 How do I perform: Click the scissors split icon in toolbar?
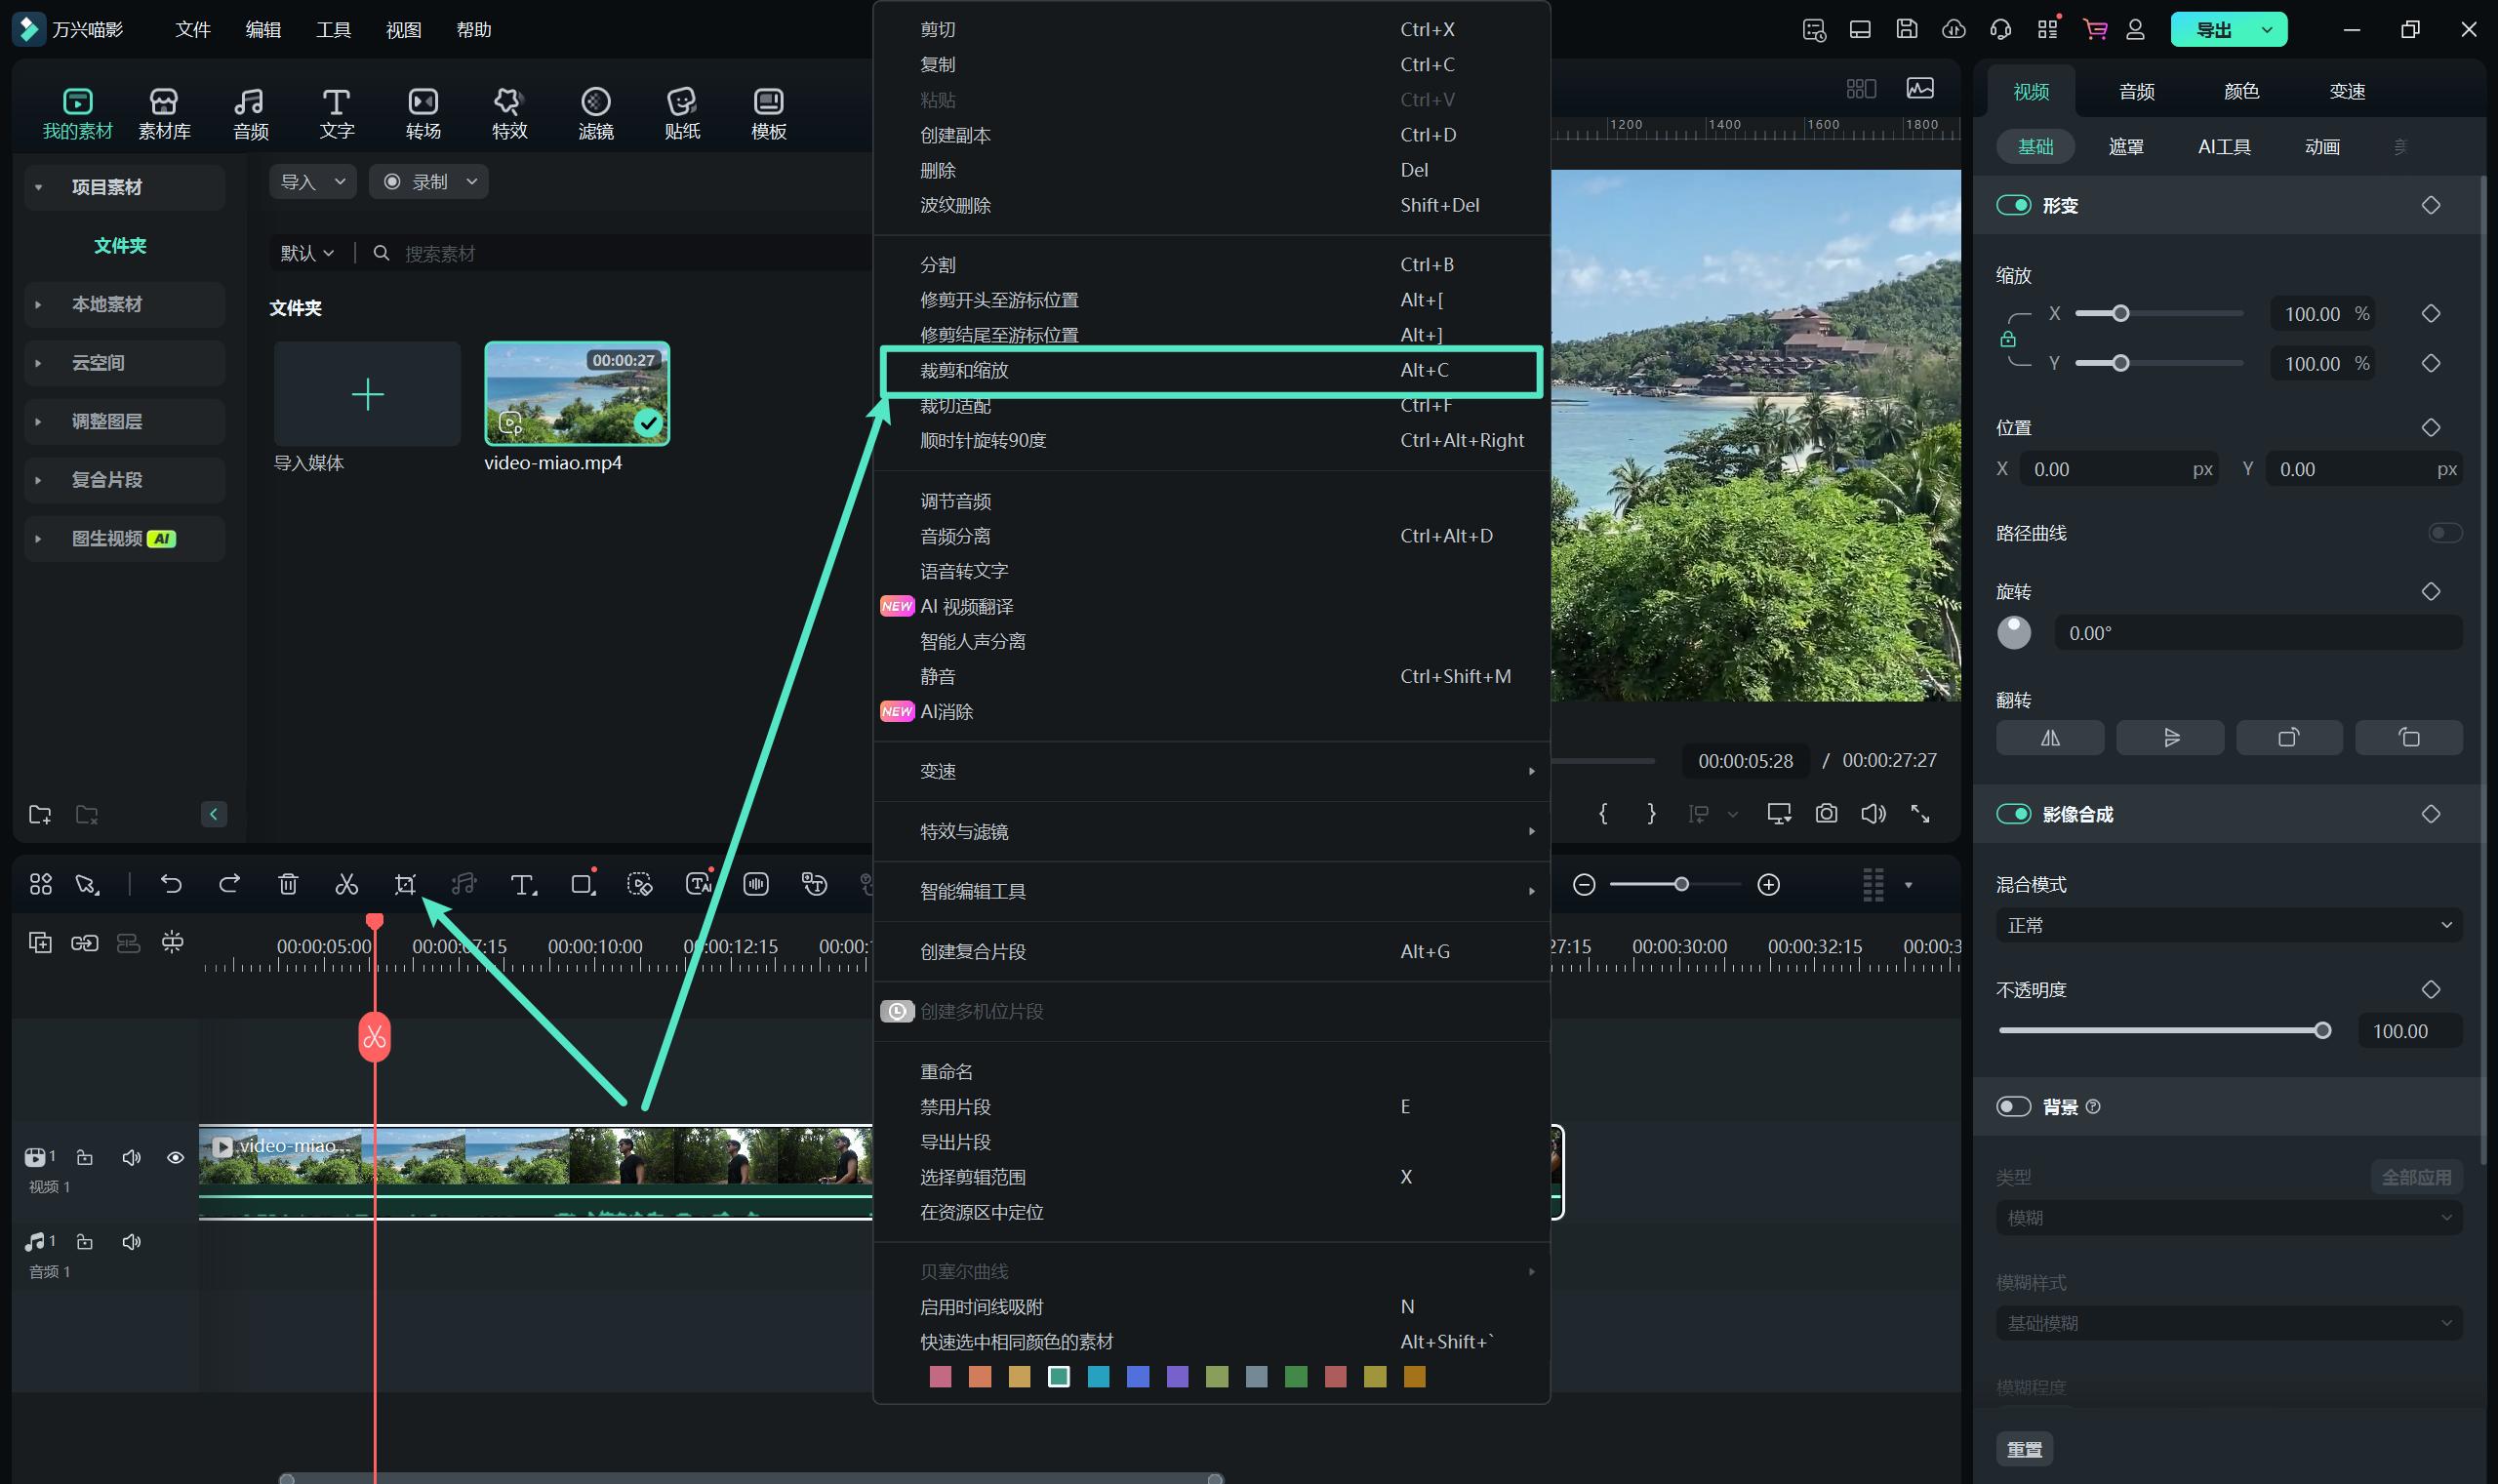coord(346,884)
